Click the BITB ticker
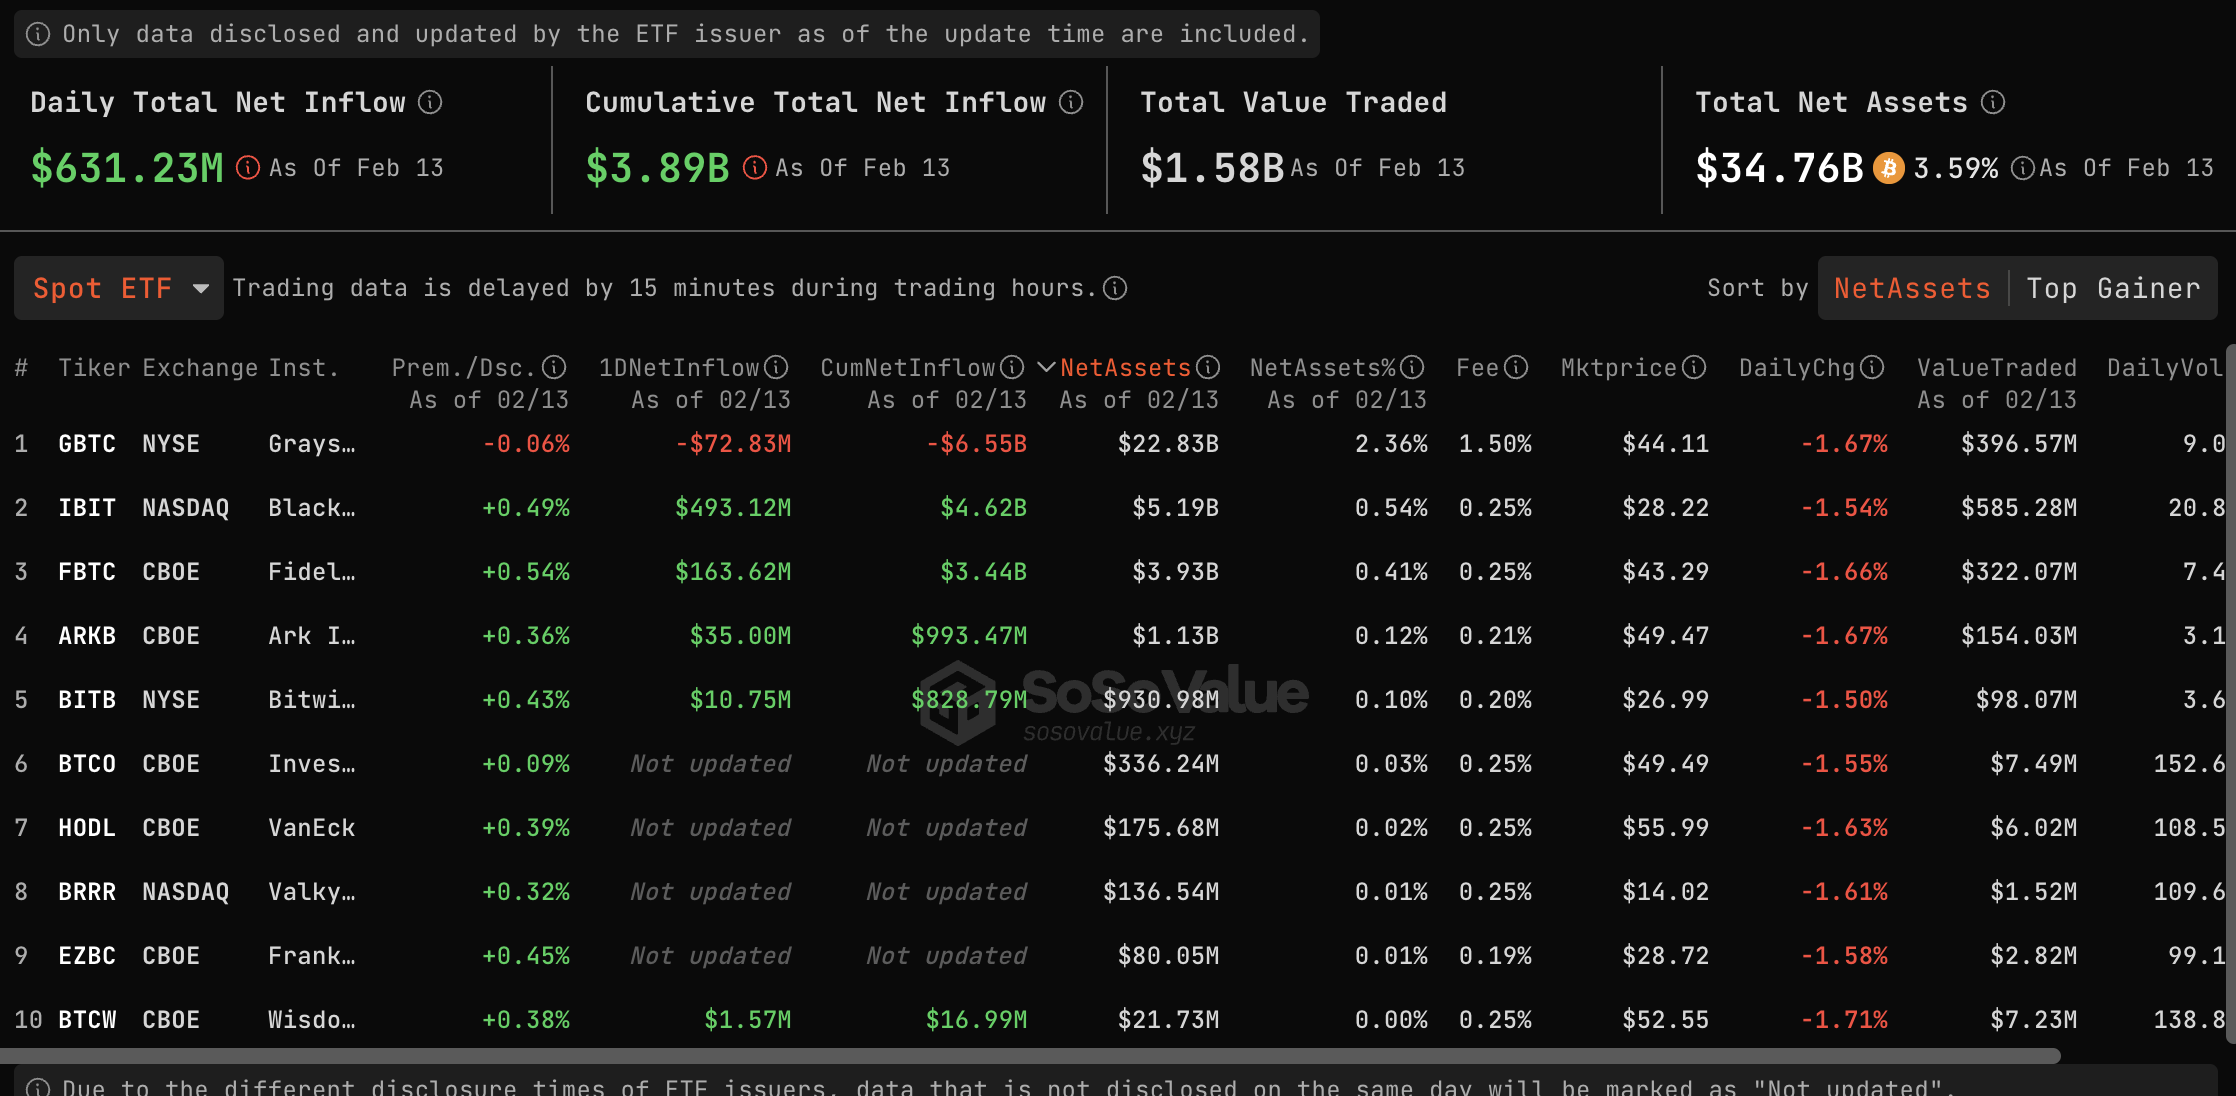The width and height of the screenshot is (2236, 1096). pos(87,699)
